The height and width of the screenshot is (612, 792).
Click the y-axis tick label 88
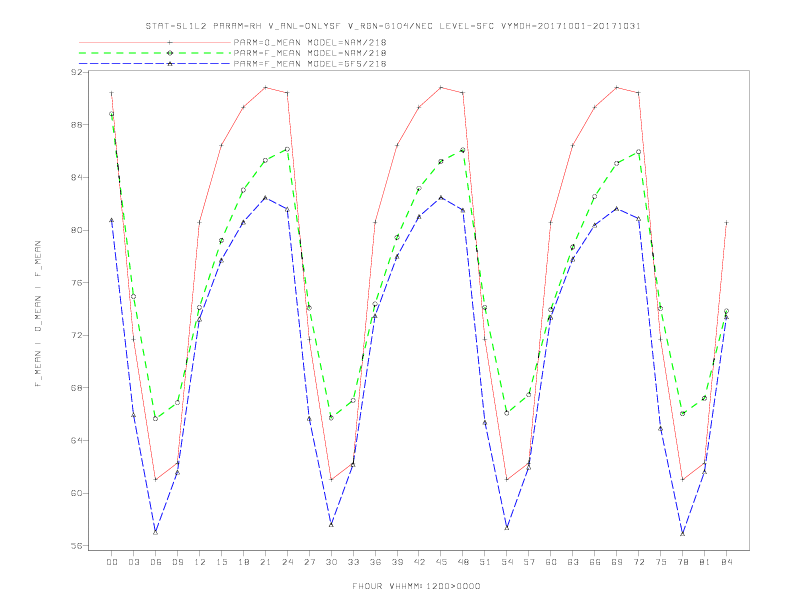click(x=76, y=125)
